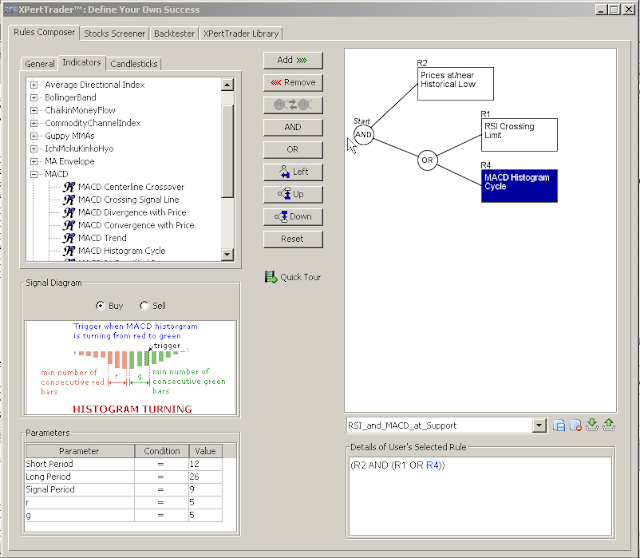Click the AND operator button
The width and height of the screenshot is (640, 558).
293,127
